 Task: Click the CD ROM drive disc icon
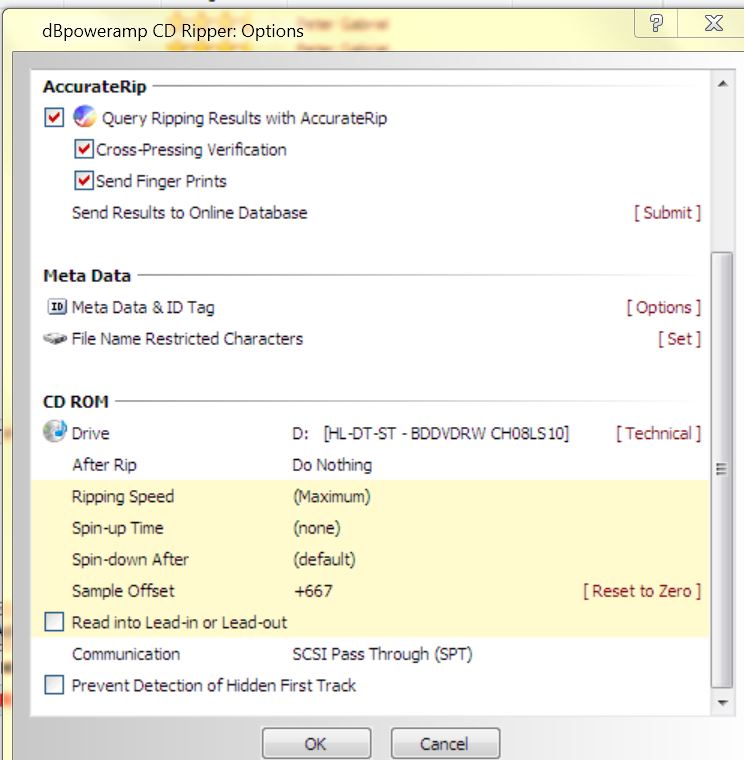[x=54, y=433]
